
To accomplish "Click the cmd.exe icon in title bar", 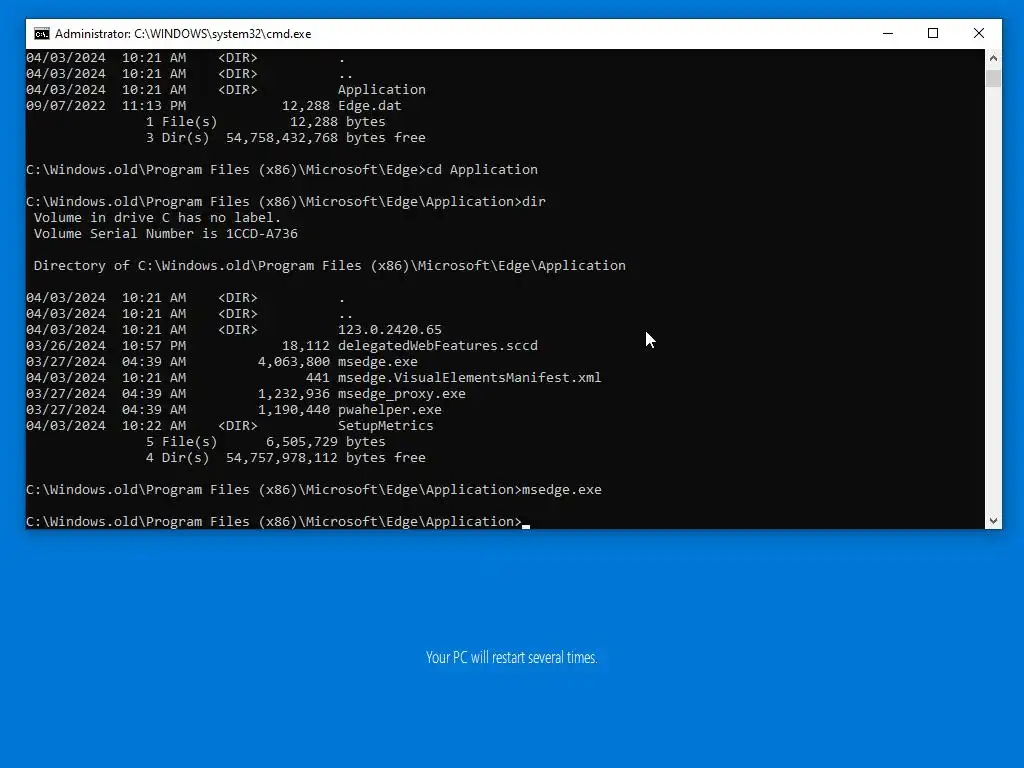I will coord(42,34).
